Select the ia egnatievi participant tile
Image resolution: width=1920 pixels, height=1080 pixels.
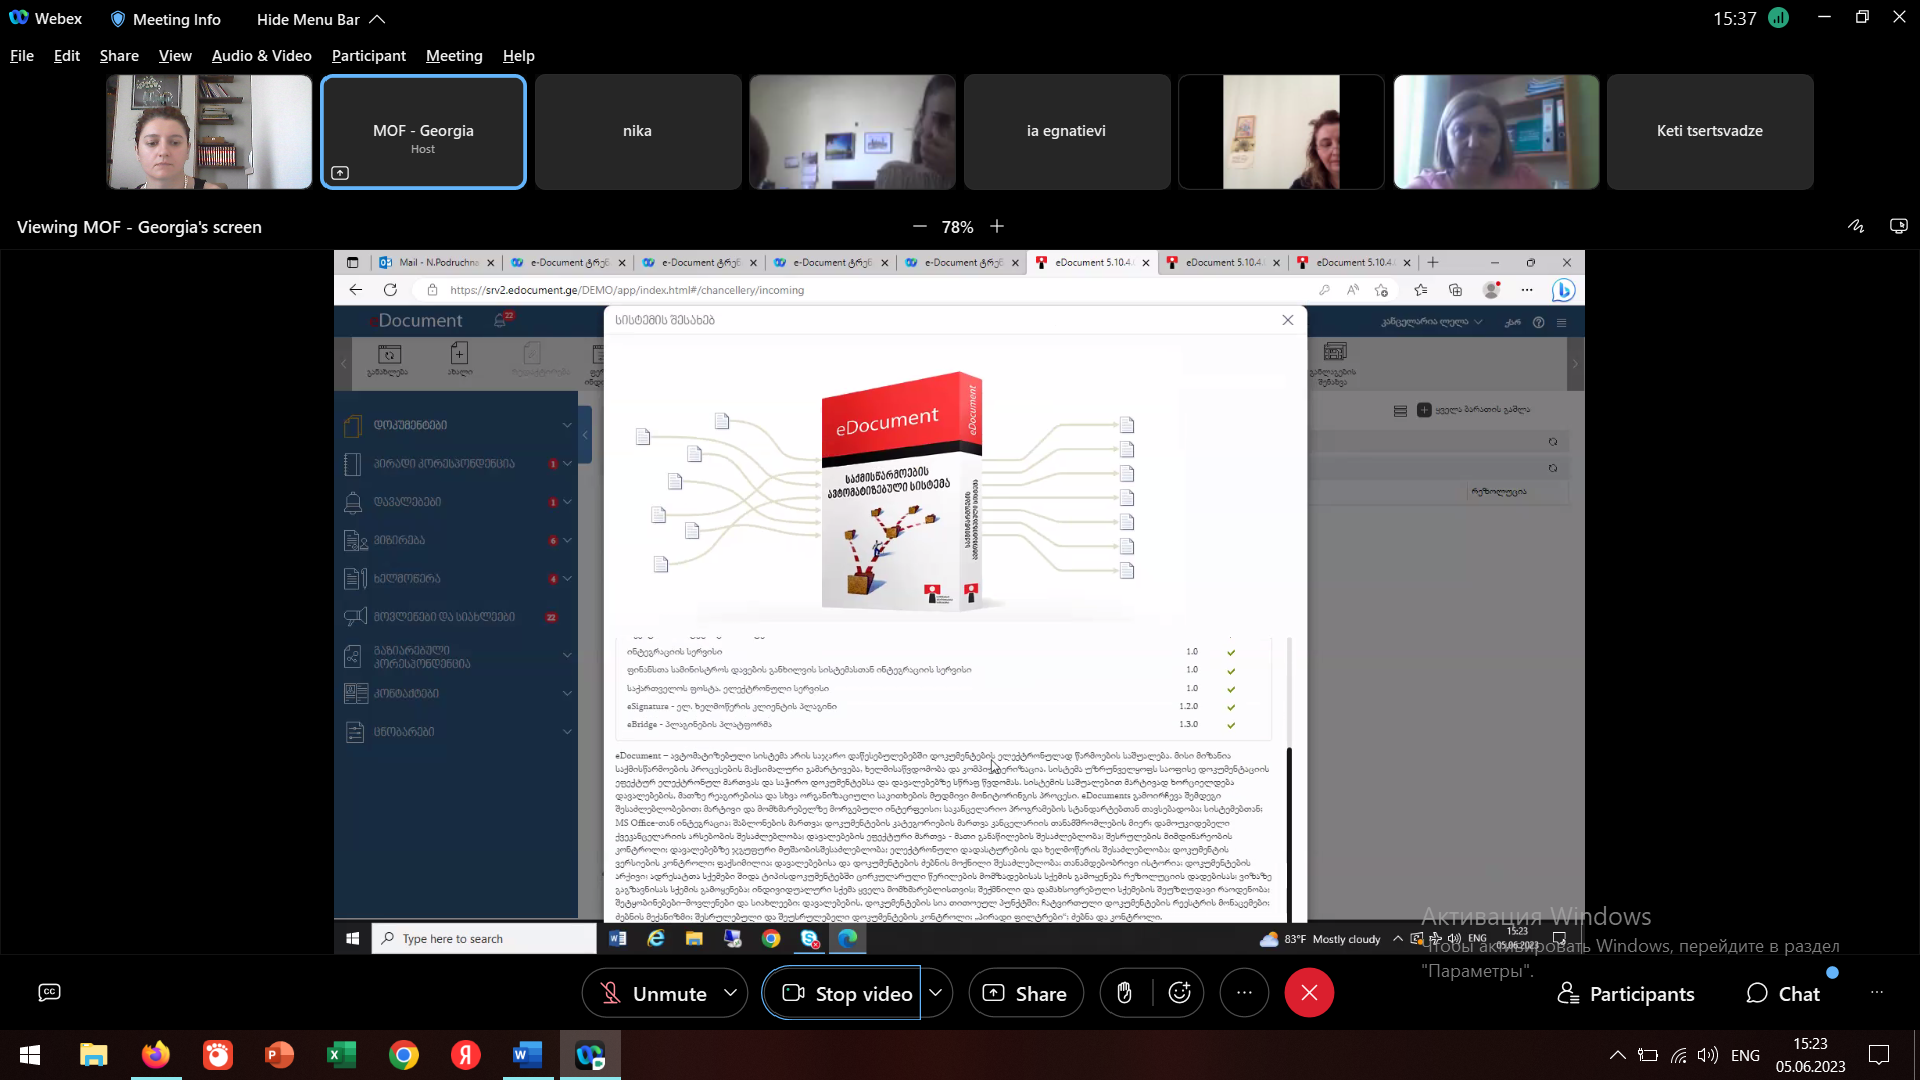point(1066,132)
